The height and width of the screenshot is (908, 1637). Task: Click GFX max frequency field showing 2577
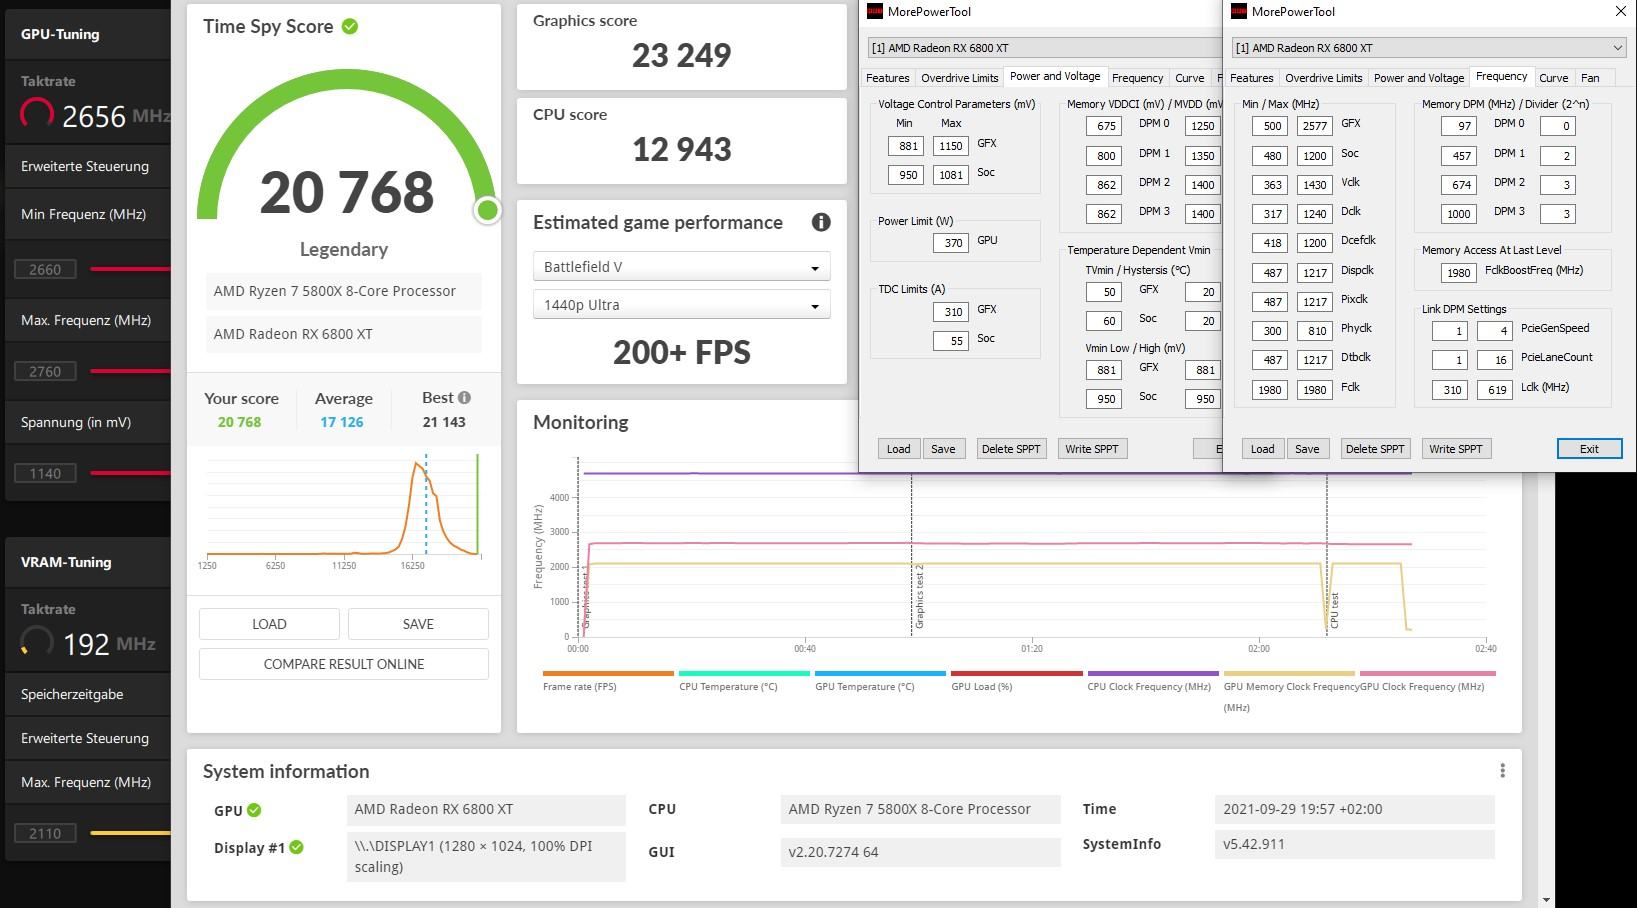pos(1315,126)
